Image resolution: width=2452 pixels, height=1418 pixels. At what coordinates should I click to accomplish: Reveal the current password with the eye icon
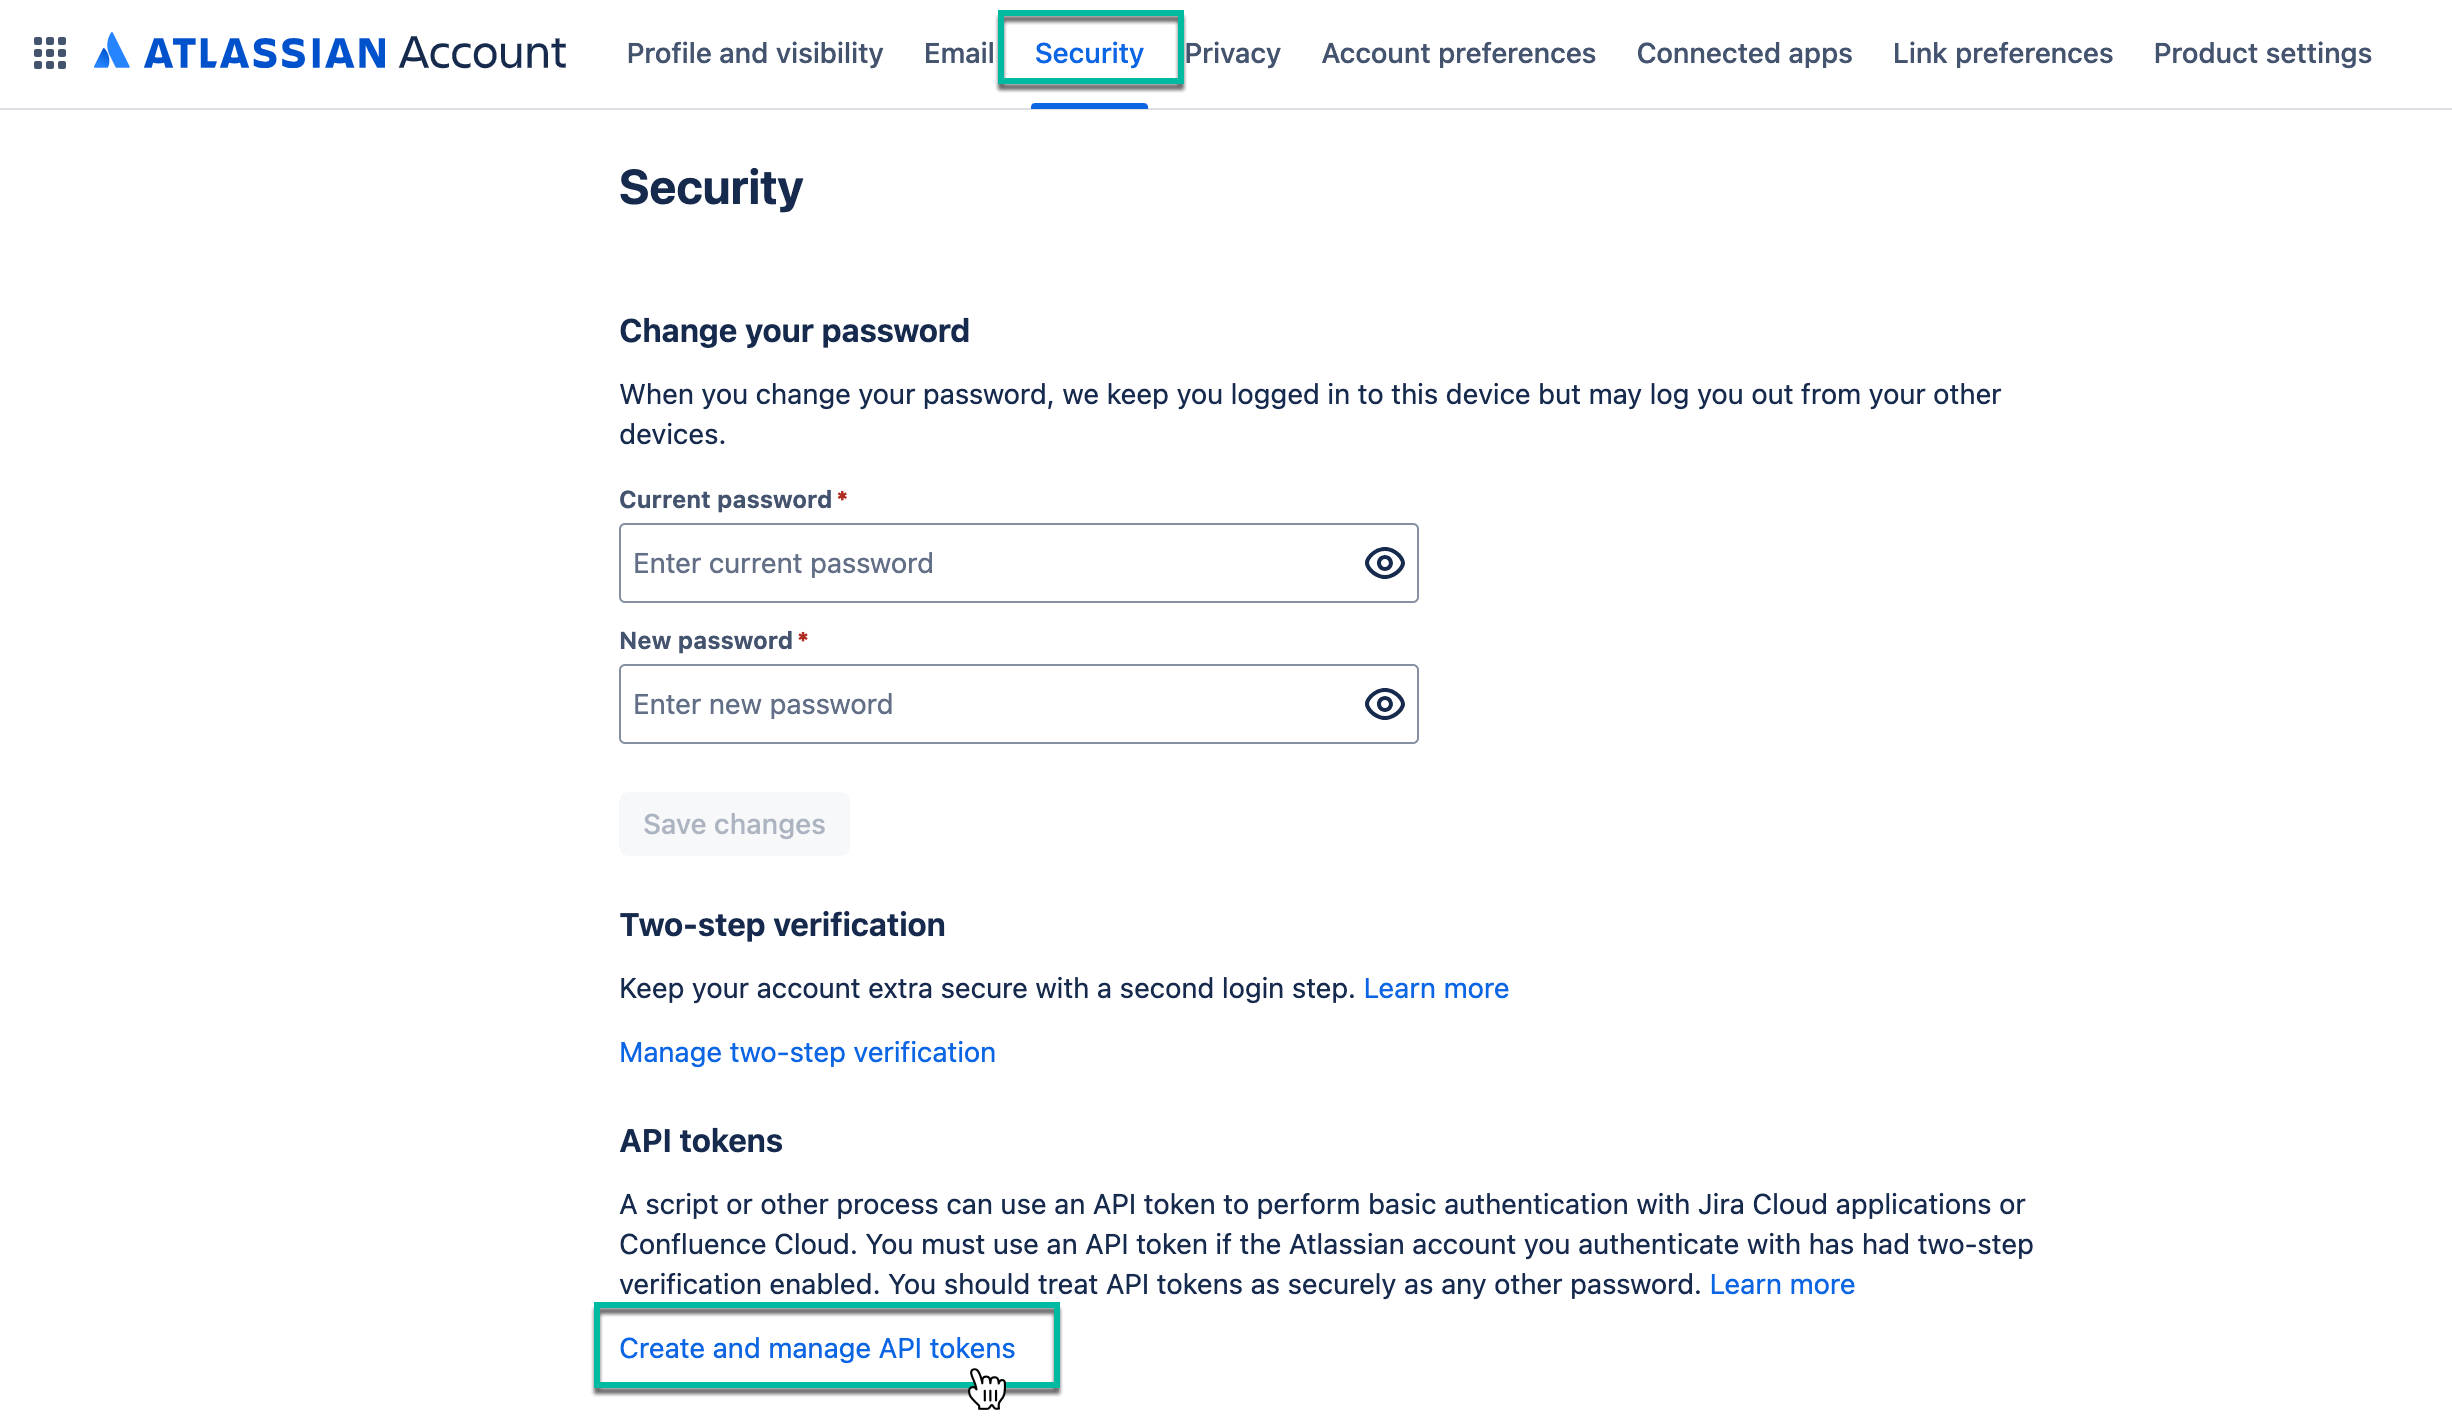click(x=1383, y=563)
